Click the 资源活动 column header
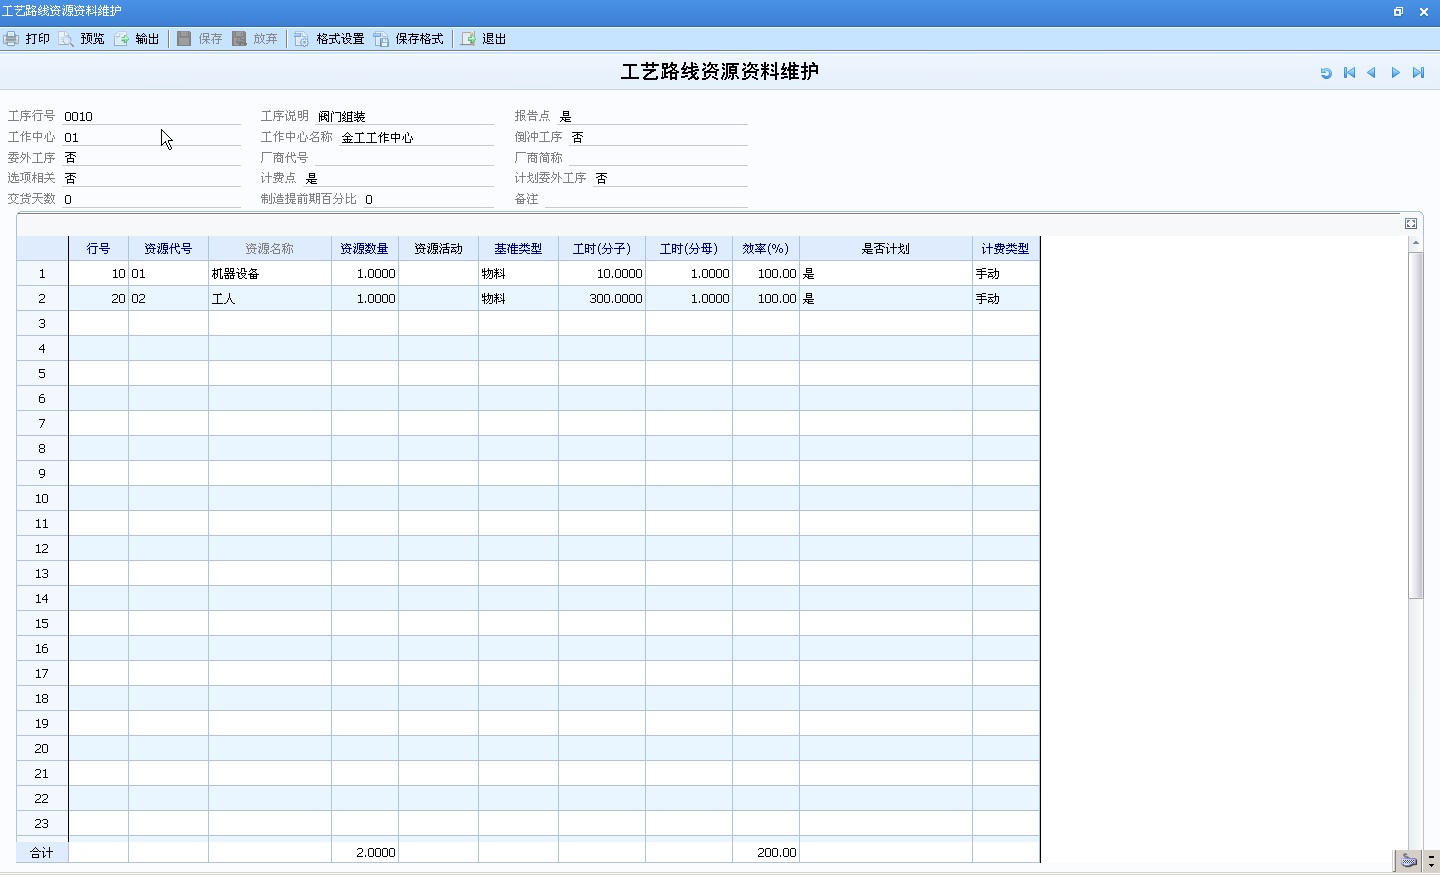 point(438,249)
